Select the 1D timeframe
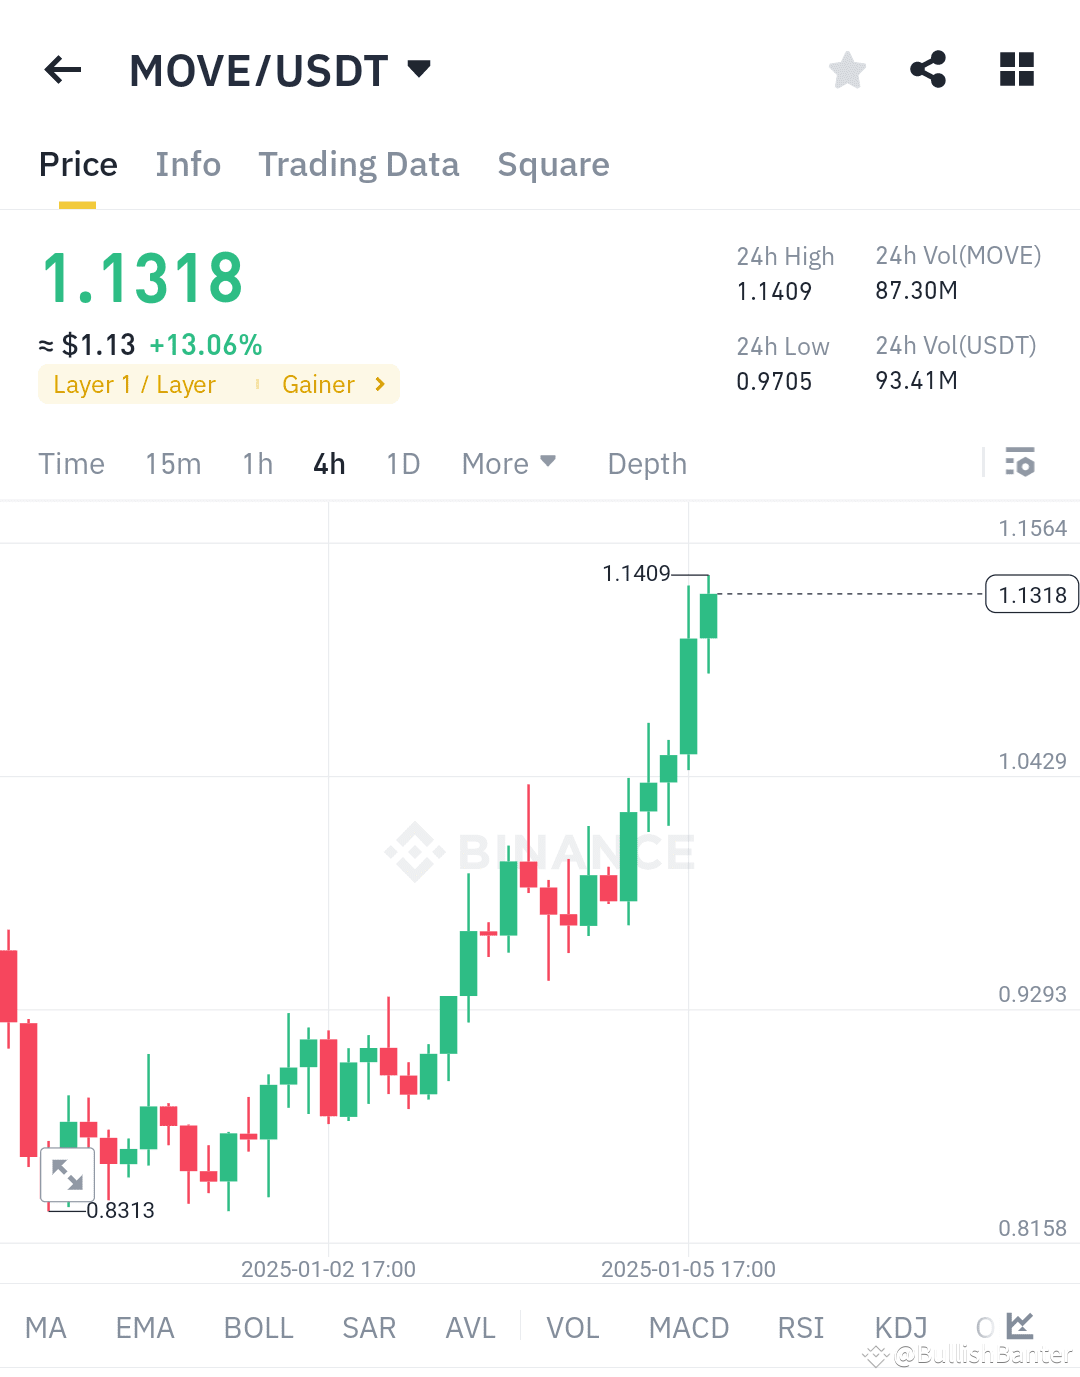Viewport: 1080px width, 1377px height. 403,463
